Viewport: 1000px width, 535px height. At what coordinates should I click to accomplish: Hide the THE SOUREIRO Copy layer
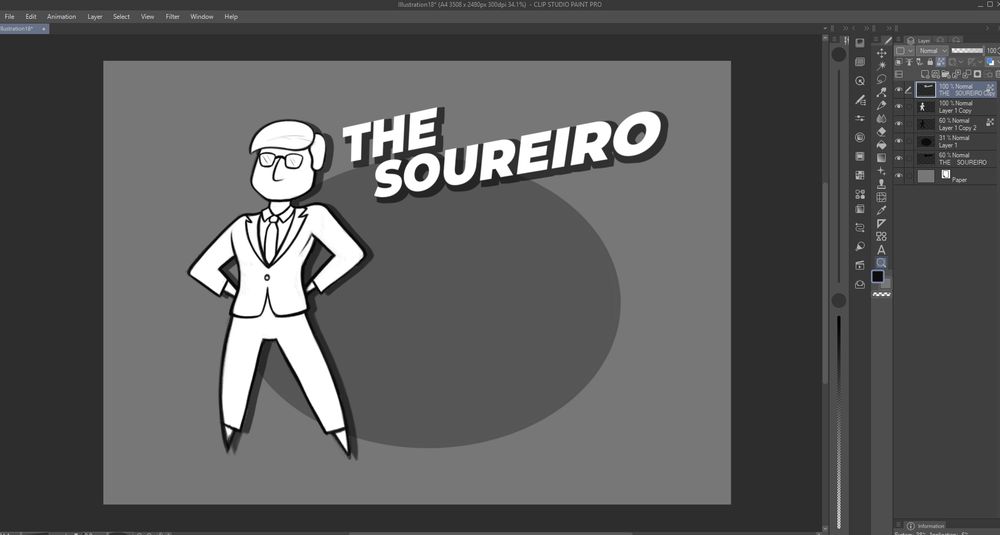tap(899, 89)
